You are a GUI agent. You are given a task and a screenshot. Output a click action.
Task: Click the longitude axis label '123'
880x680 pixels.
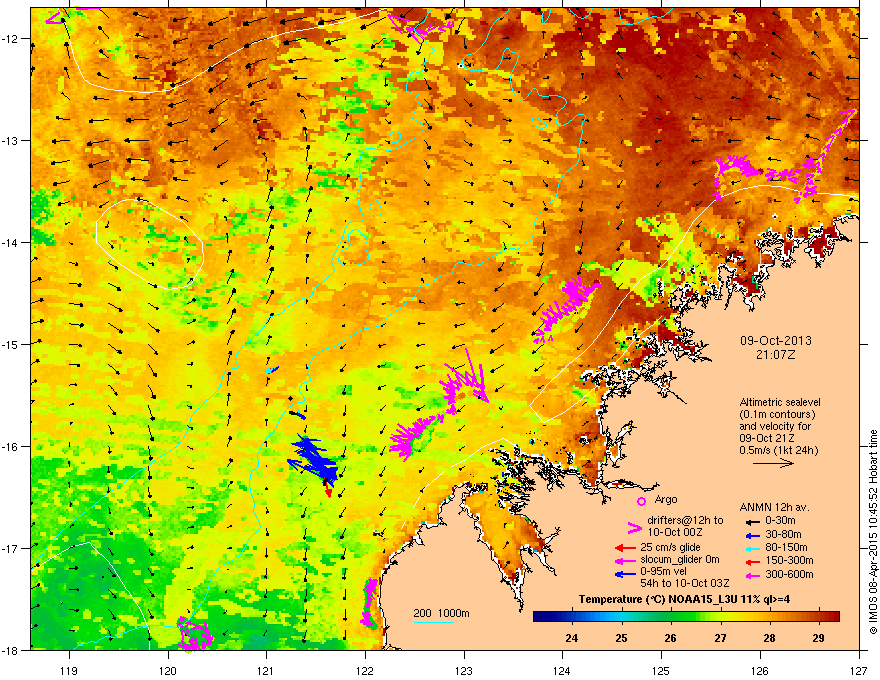click(464, 670)
